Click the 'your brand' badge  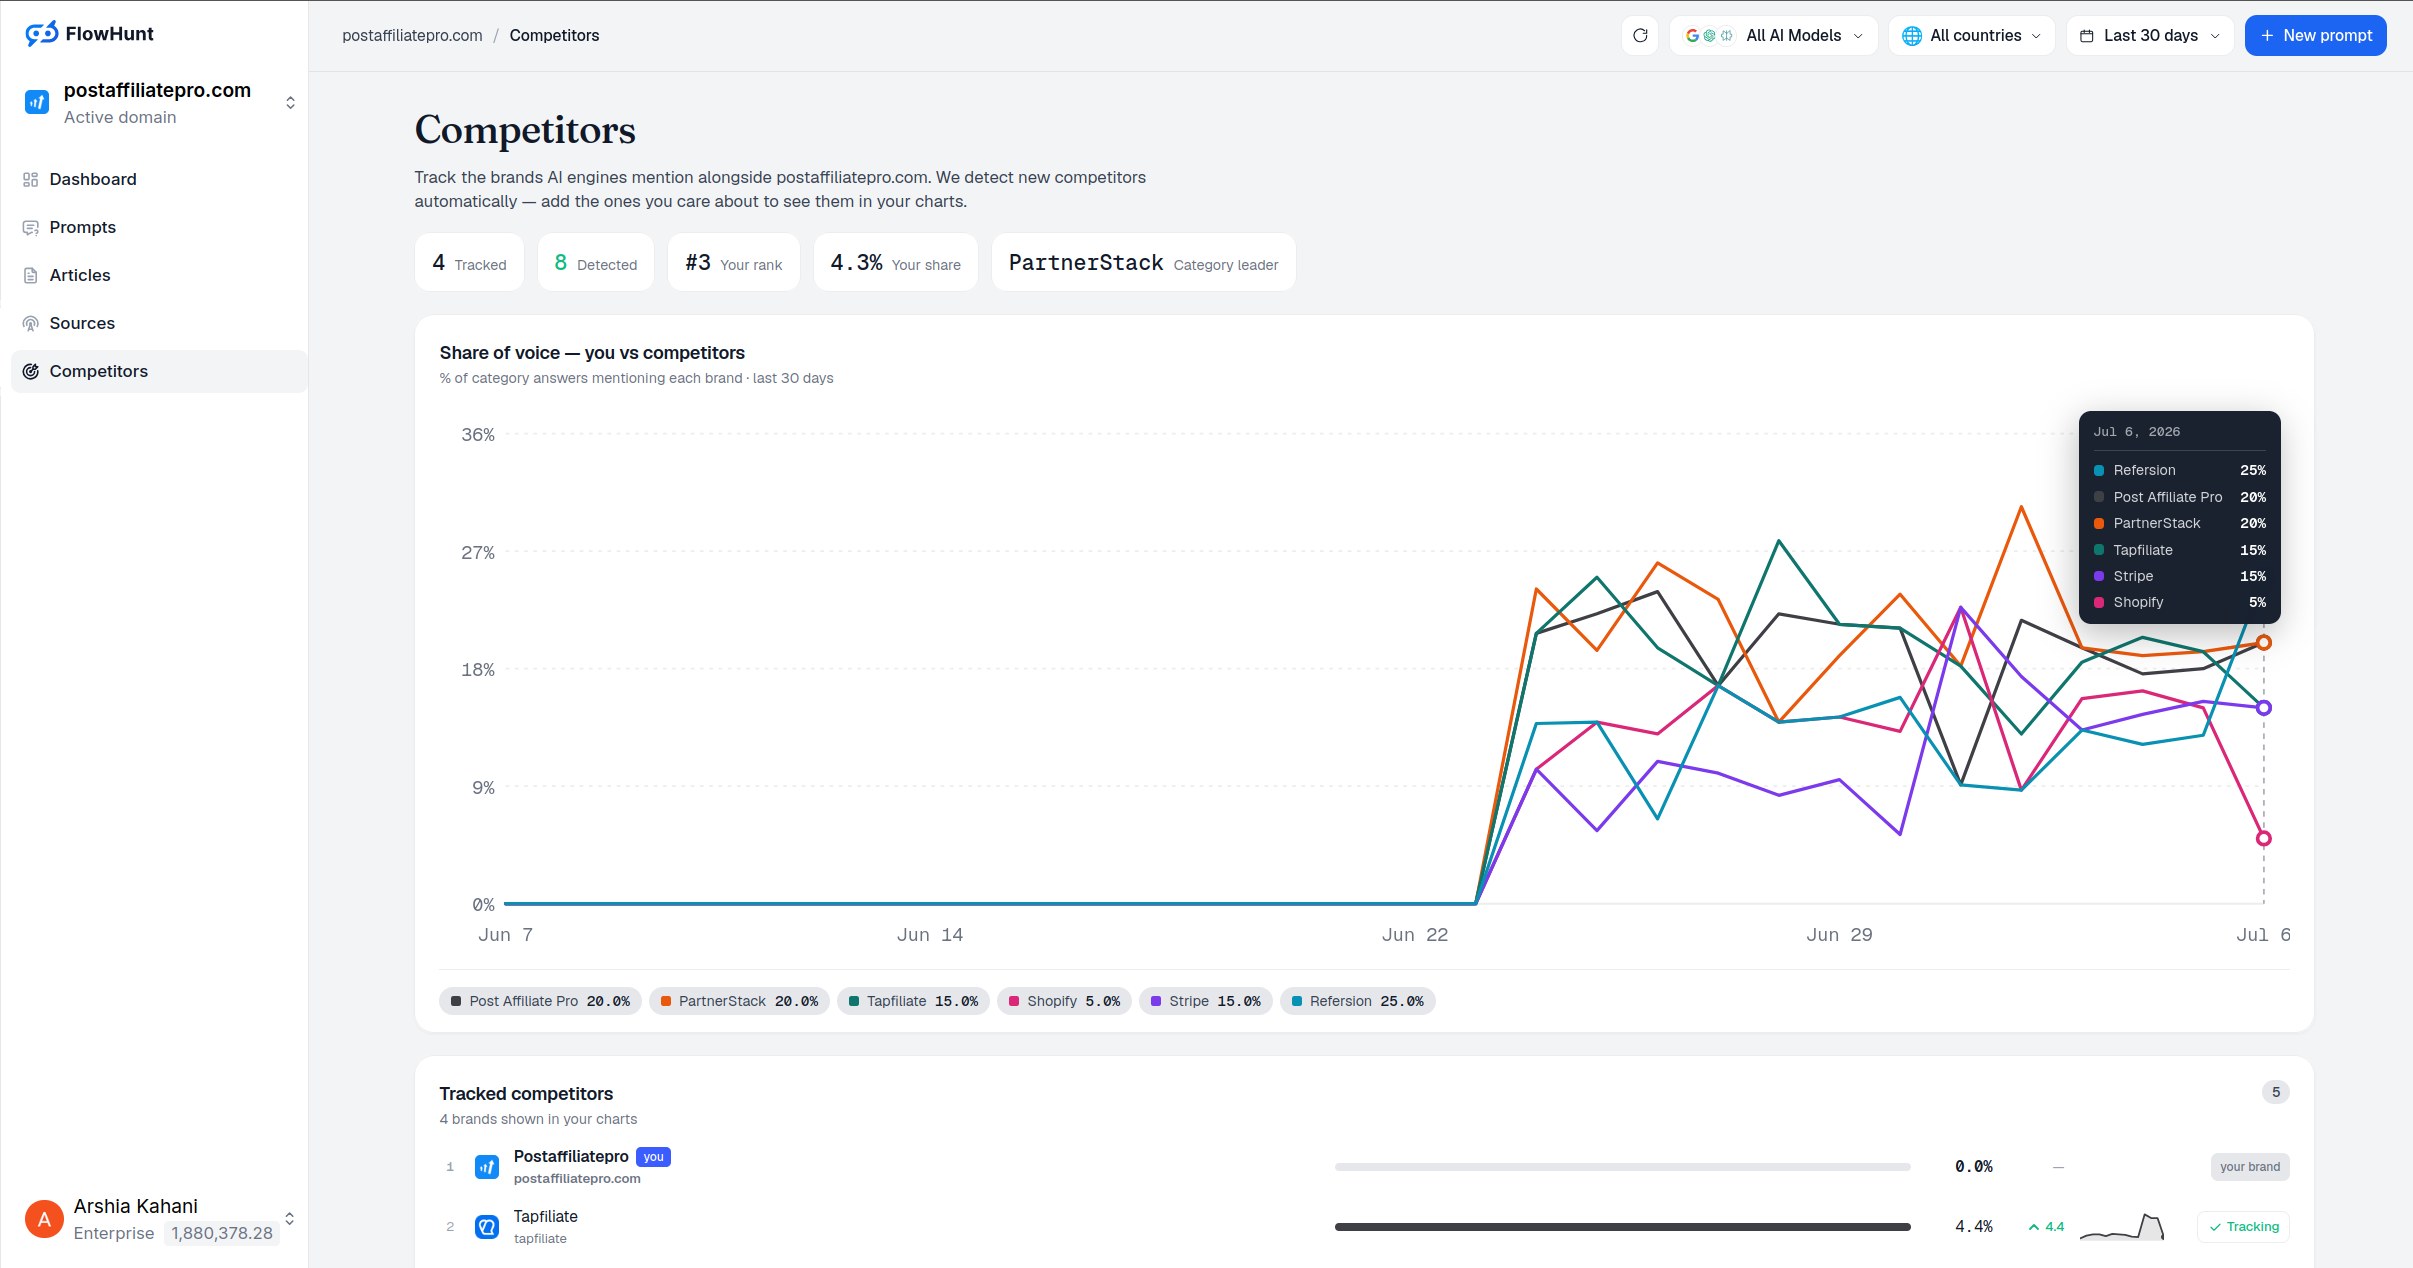(2250, 1167)
